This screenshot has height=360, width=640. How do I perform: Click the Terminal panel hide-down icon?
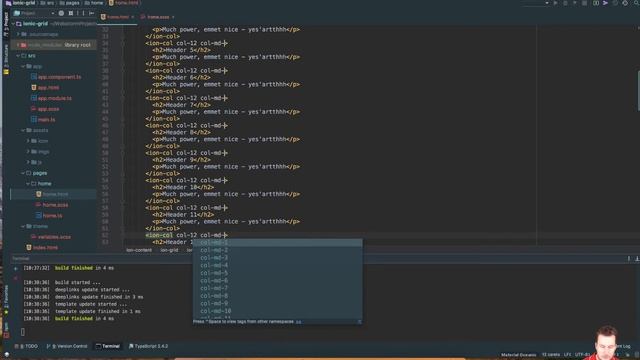click(x=637, y=258)
